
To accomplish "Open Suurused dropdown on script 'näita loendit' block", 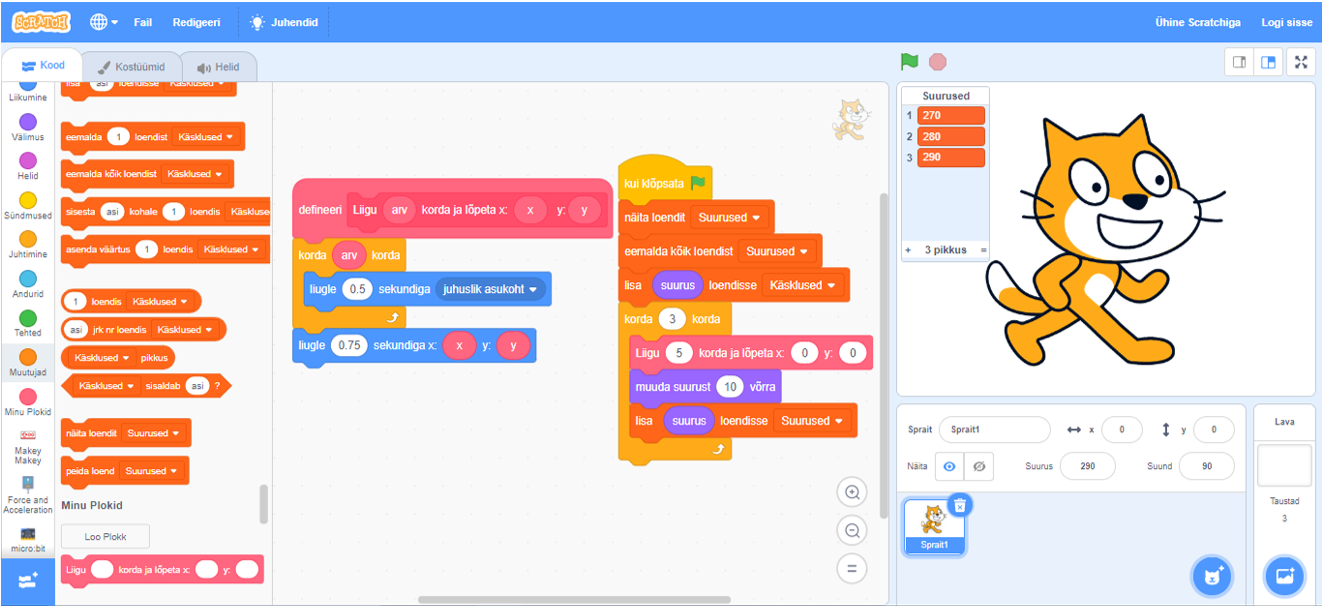I will (x=729, y=217).
